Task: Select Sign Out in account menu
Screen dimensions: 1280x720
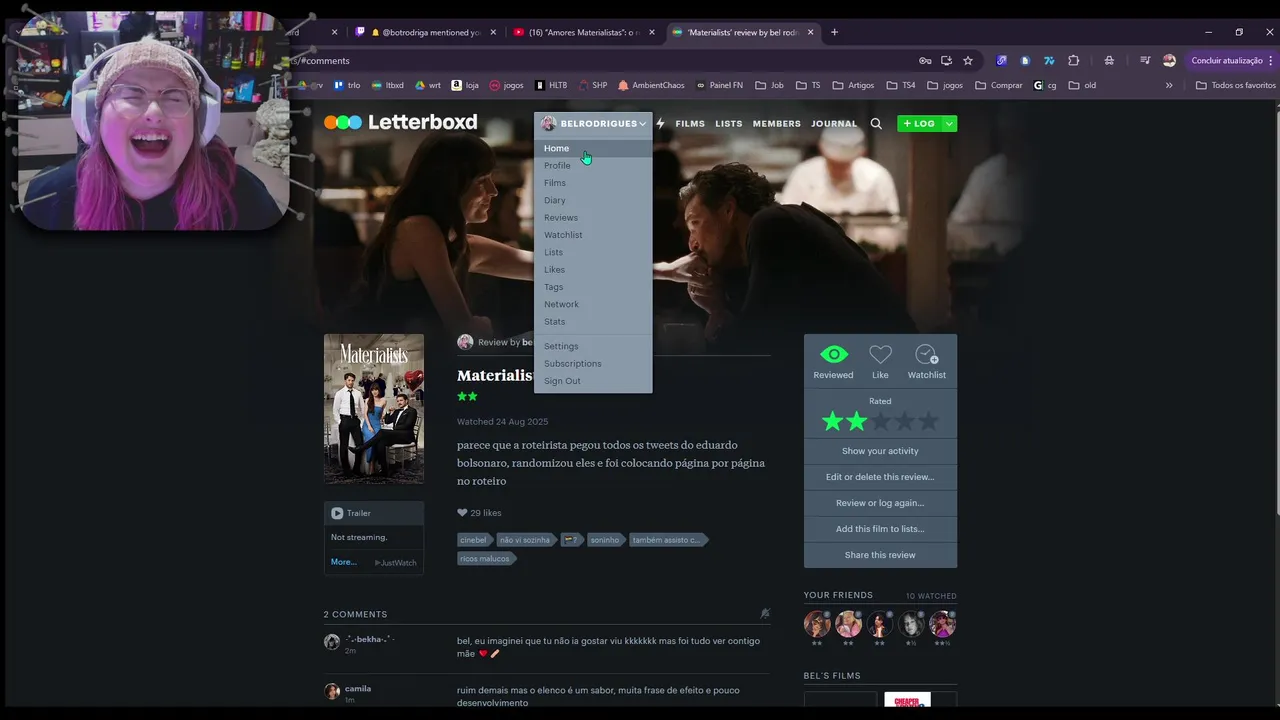Action: pyautogui.click(x=593, y=381)
